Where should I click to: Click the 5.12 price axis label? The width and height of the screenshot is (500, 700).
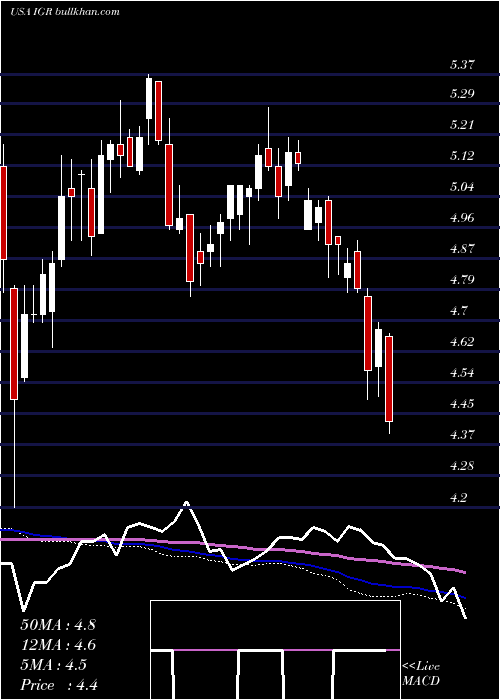pos(462,156)
